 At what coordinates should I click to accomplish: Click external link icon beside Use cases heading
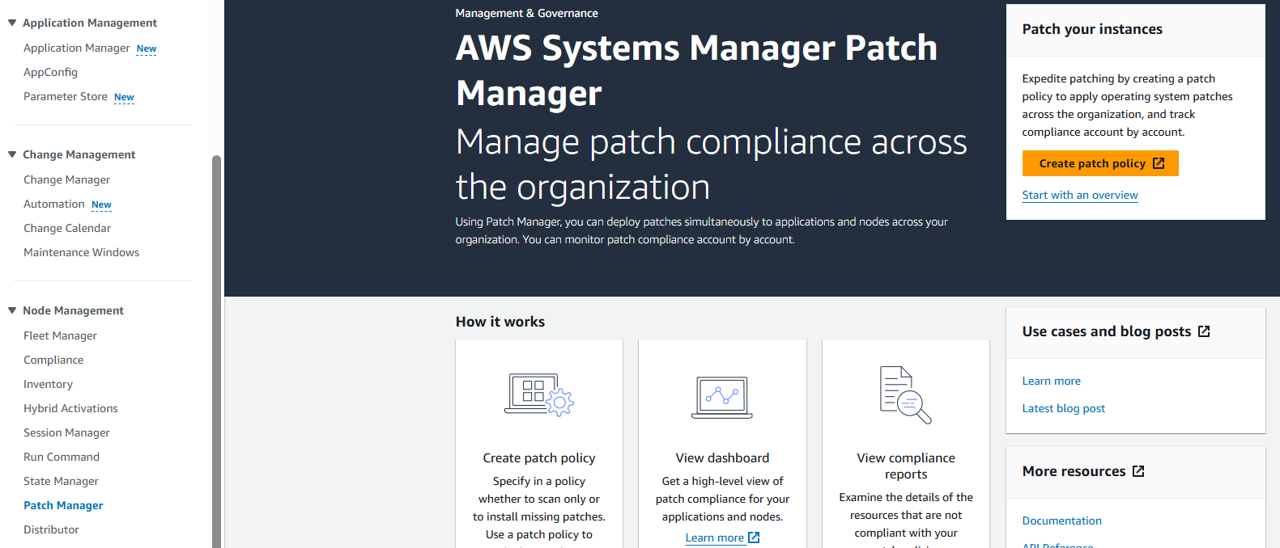point(1204,332)
